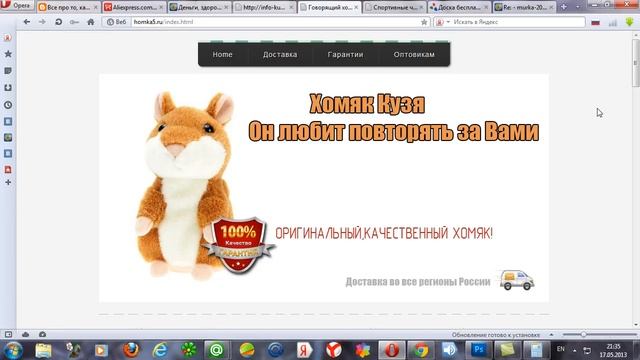Go forward with the forward arrow
The width and height of the screenshot is (640, 360).
point(42,22)
